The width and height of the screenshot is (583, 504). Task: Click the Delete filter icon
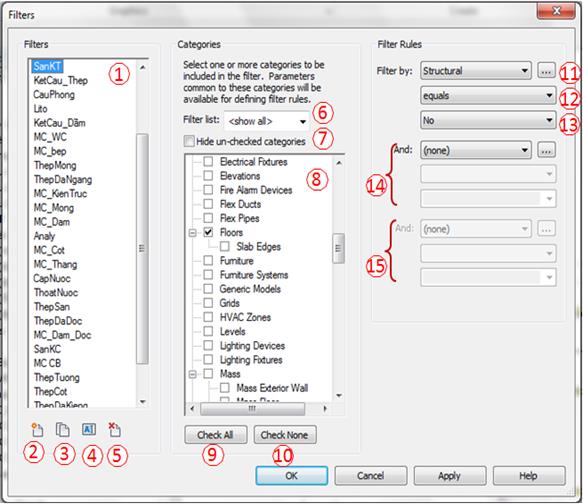115,430
